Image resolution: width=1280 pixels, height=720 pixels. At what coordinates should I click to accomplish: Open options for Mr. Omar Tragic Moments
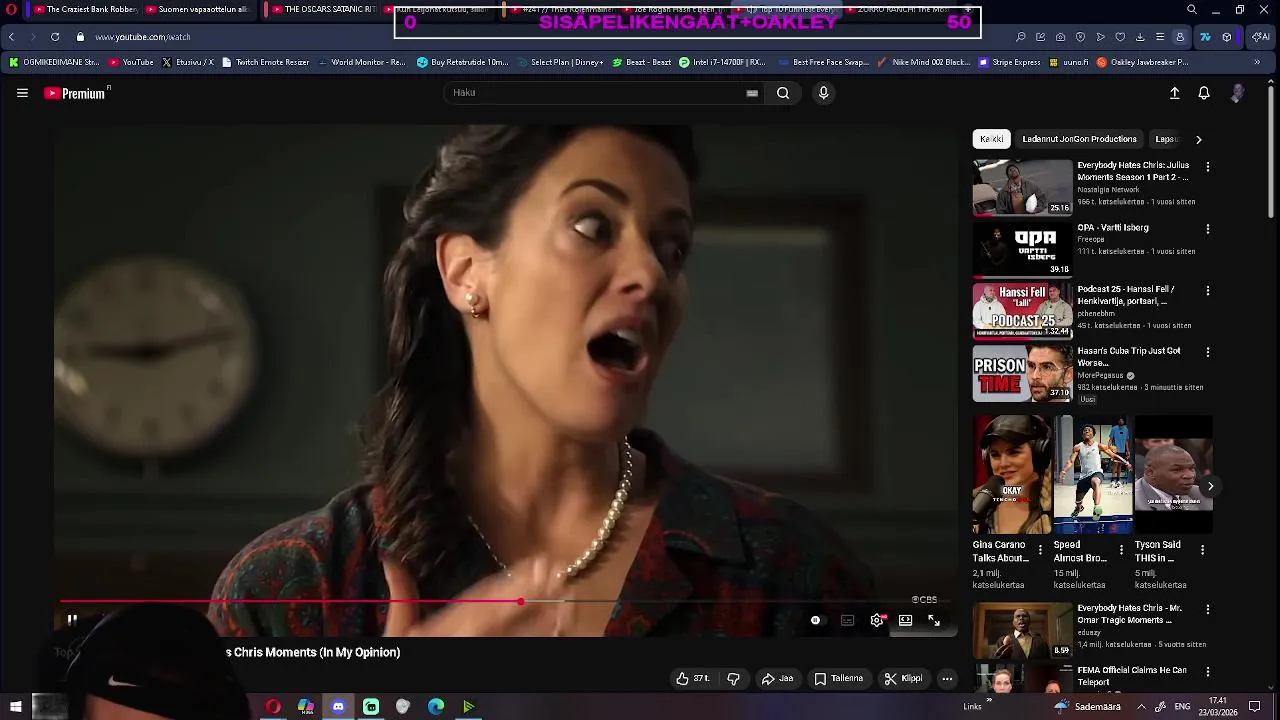click(x=1208, y=610)
